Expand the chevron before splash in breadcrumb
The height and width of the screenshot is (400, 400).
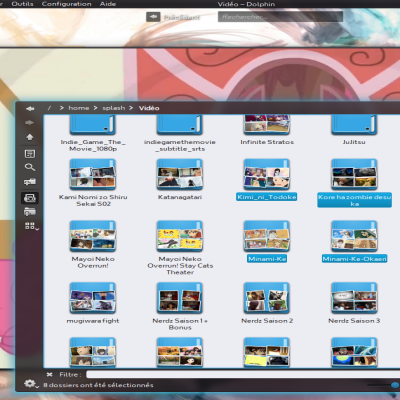(95, 108)
